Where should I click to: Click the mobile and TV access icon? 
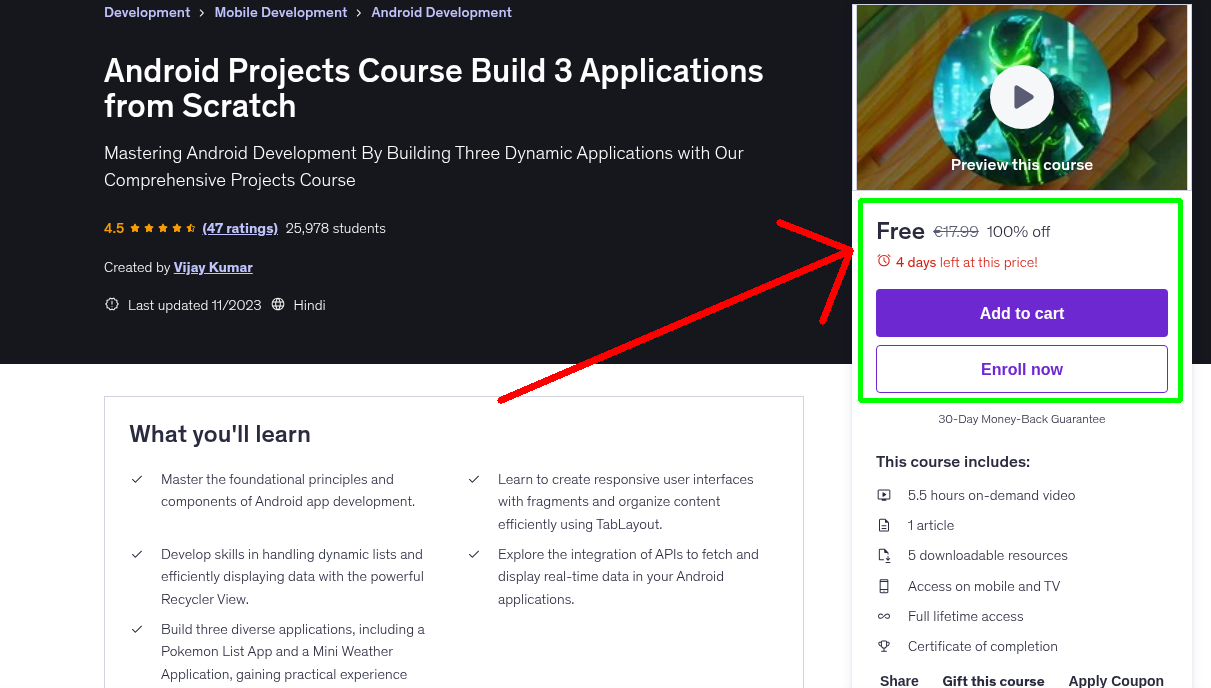[884, 586]
